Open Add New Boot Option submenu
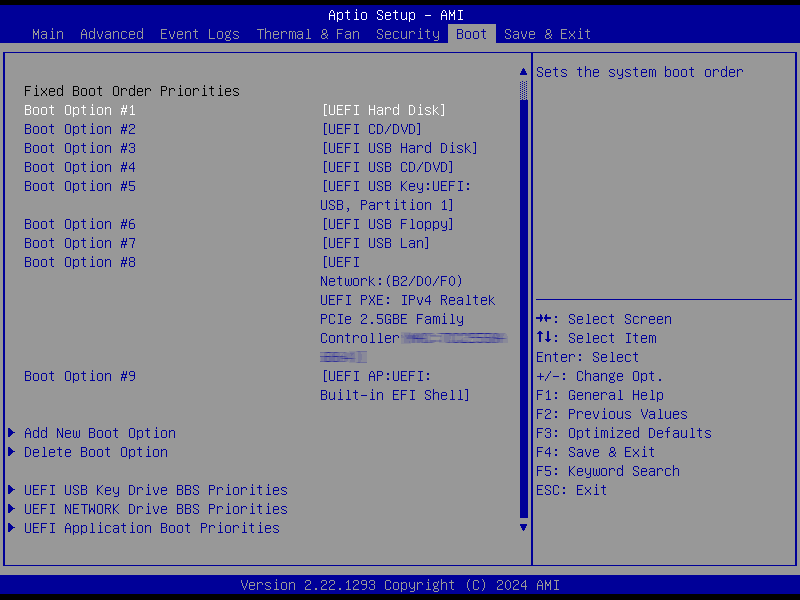The width and height of the screenshot is (800, 600). pyautogui.click(x=100, y=433)
